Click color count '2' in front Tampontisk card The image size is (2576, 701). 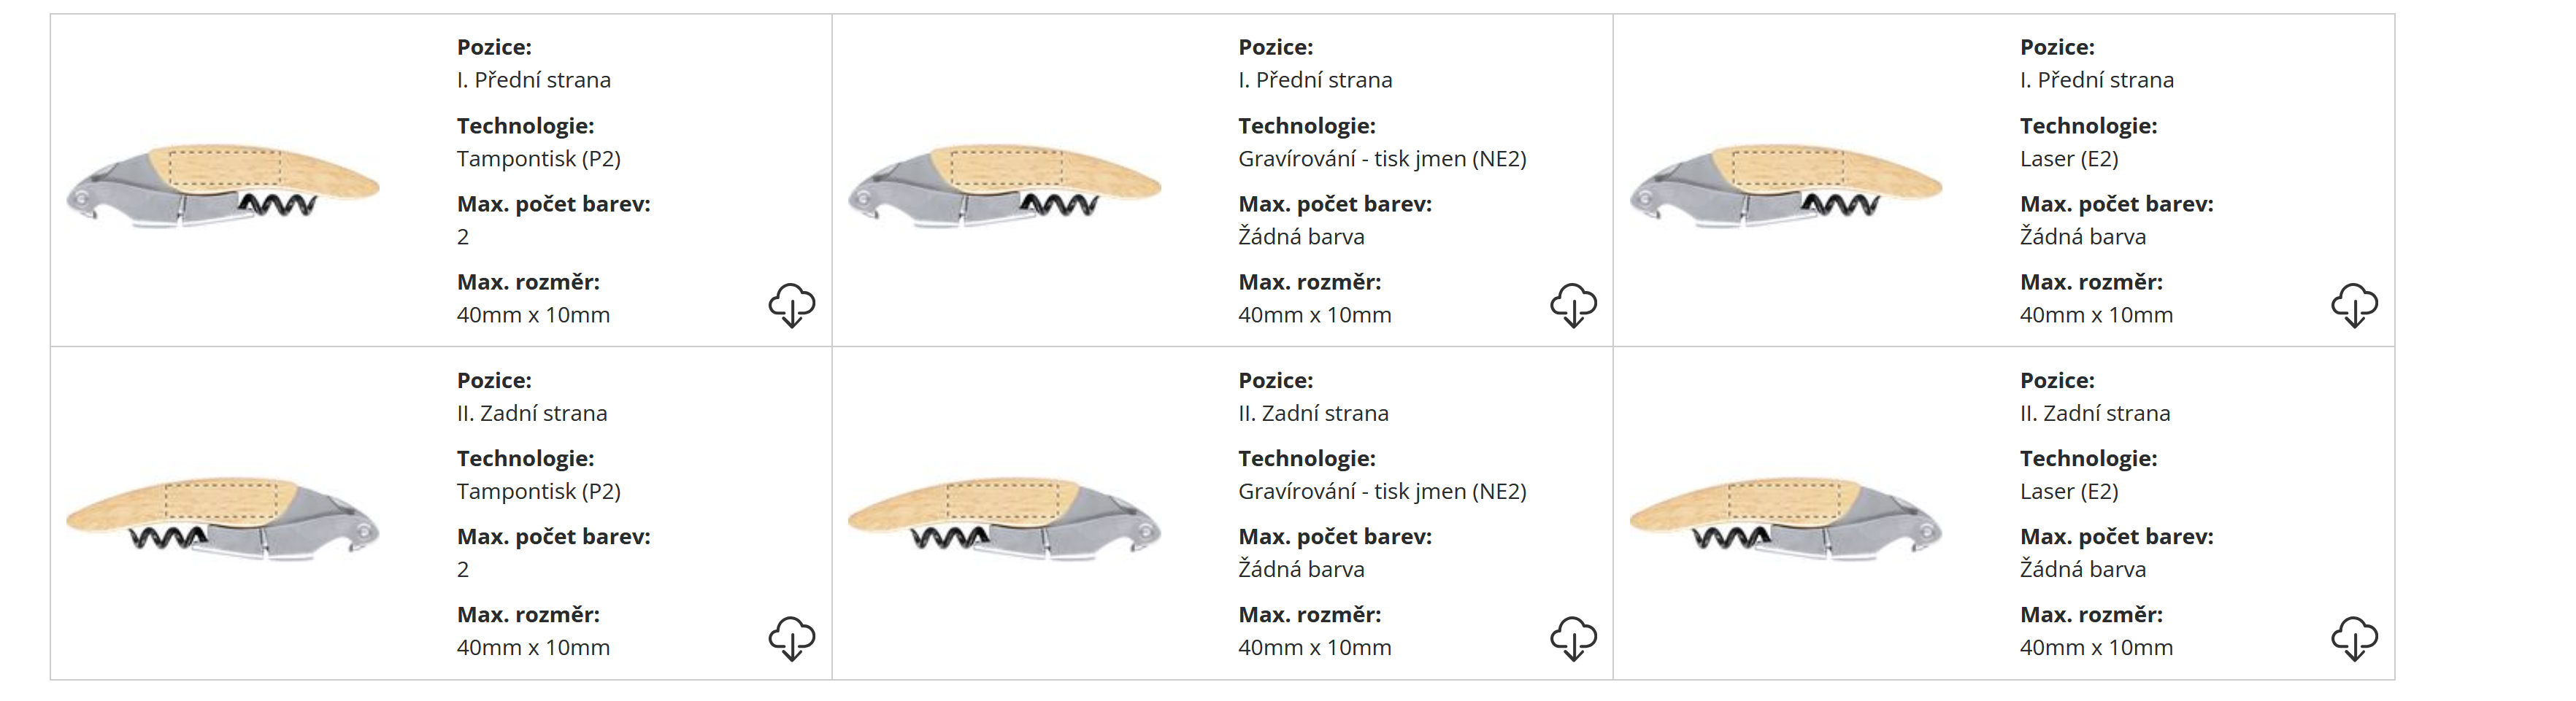pos(463,237)
